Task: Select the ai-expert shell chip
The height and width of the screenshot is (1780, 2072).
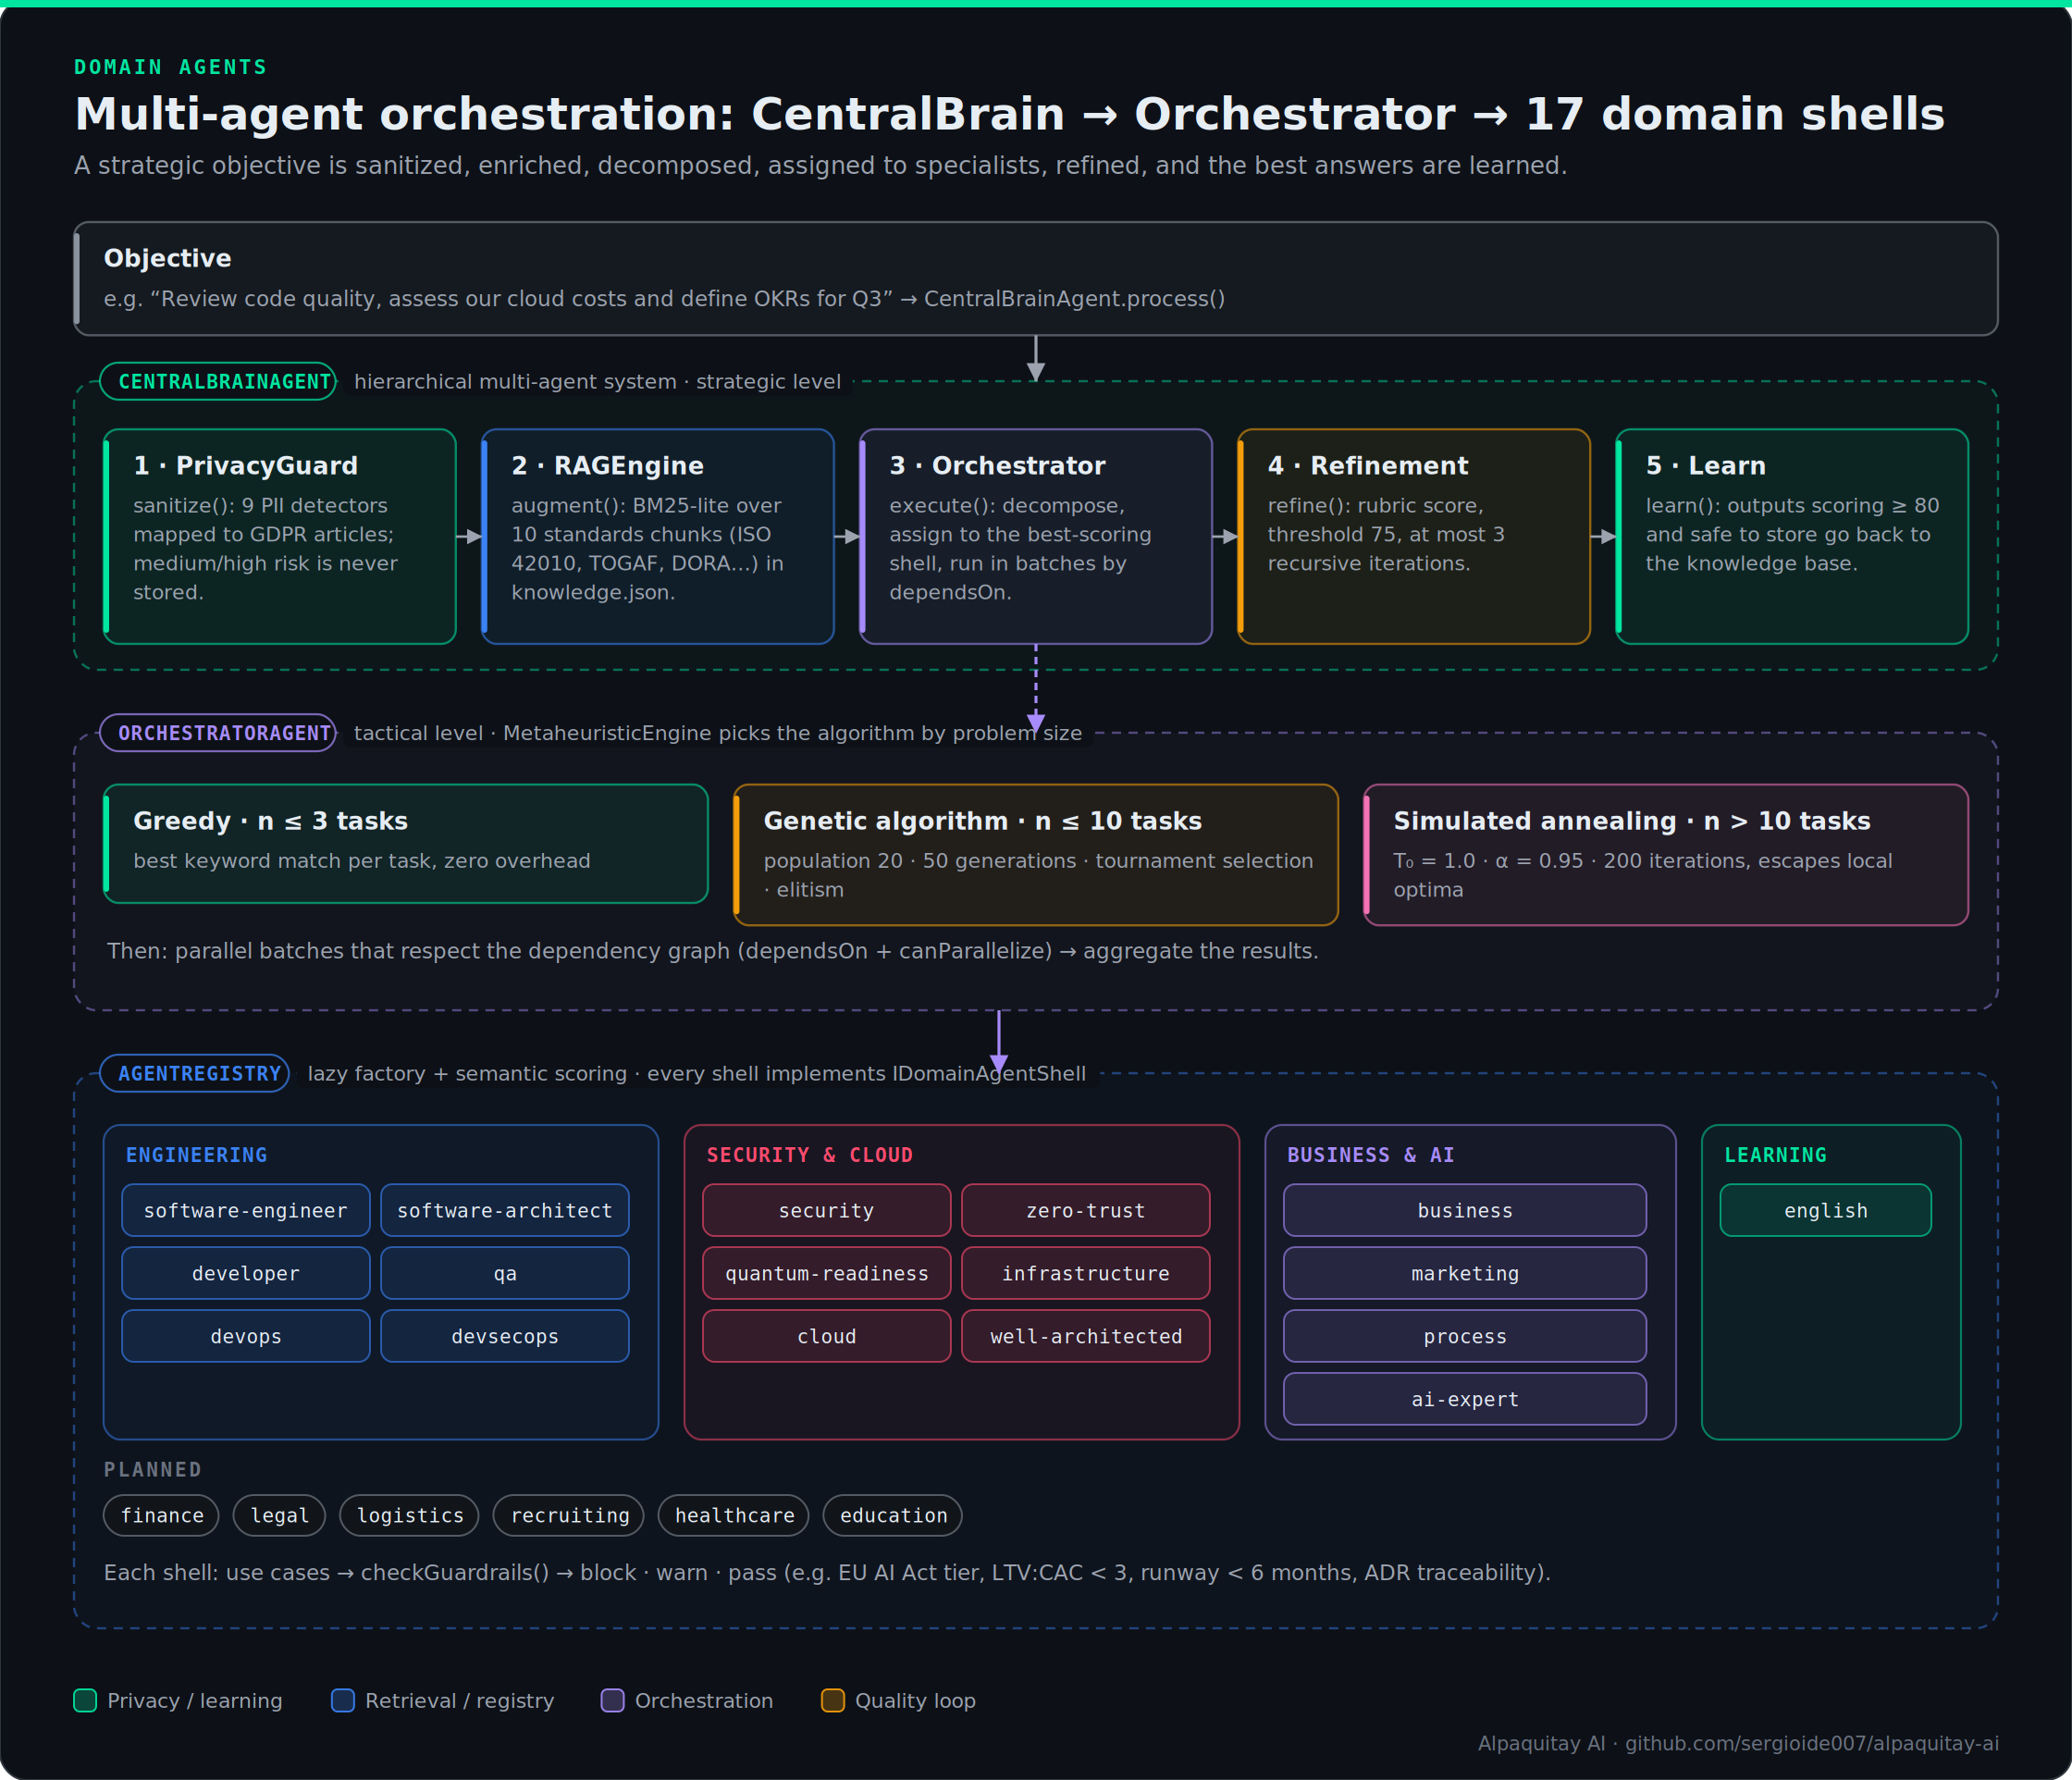Action: [1465, 1399]
